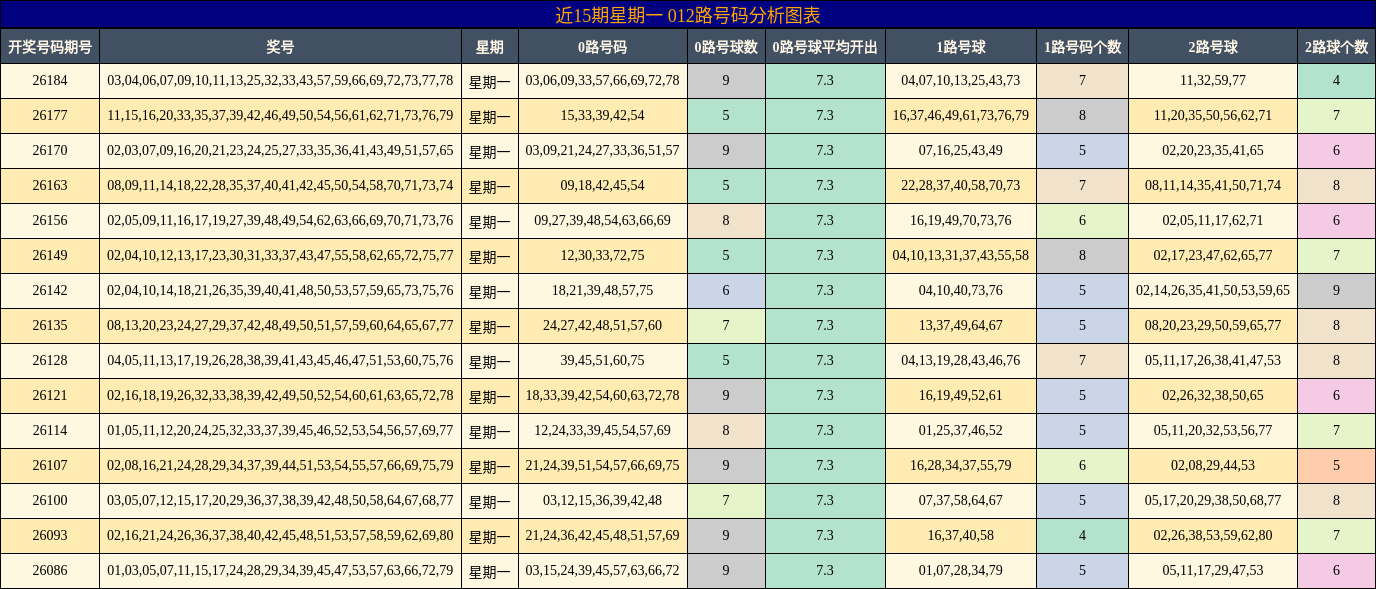Select issue number 26086
This screenshot has height=589, width=1376.
click(50, 571)
